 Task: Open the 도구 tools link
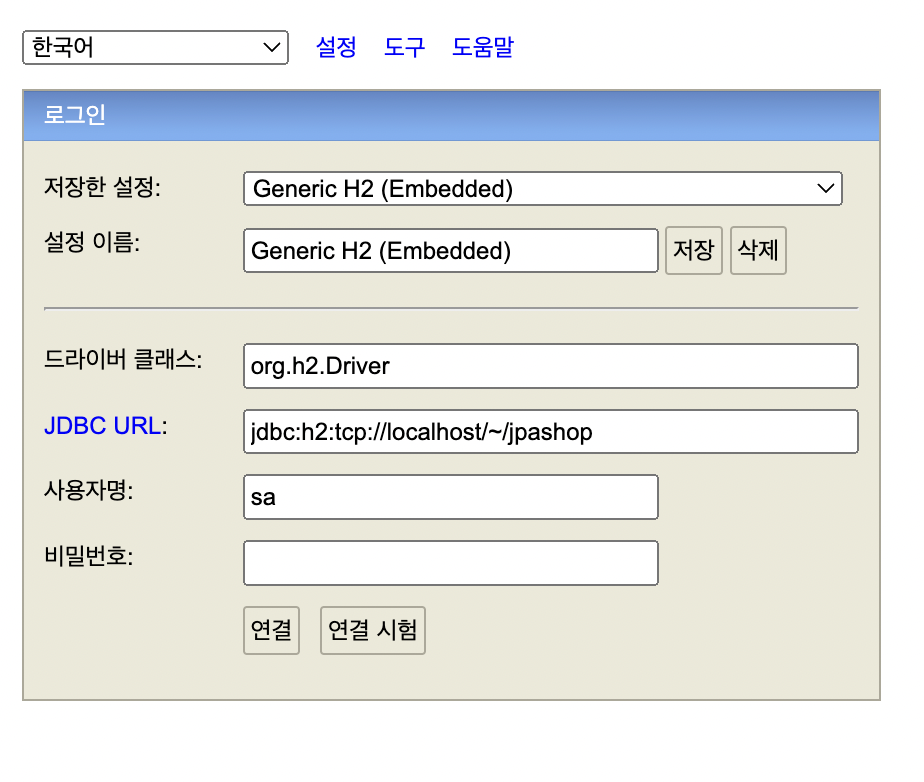point(404,47)
